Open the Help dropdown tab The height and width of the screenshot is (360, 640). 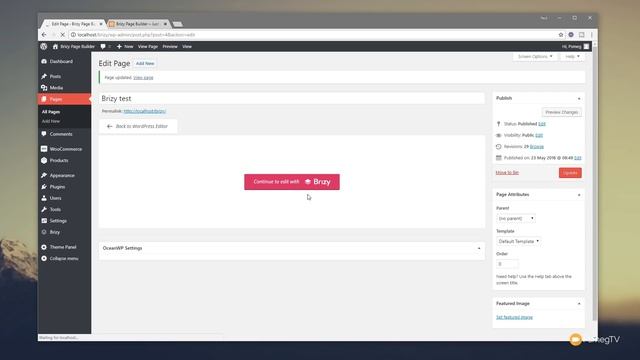(572, 56)
